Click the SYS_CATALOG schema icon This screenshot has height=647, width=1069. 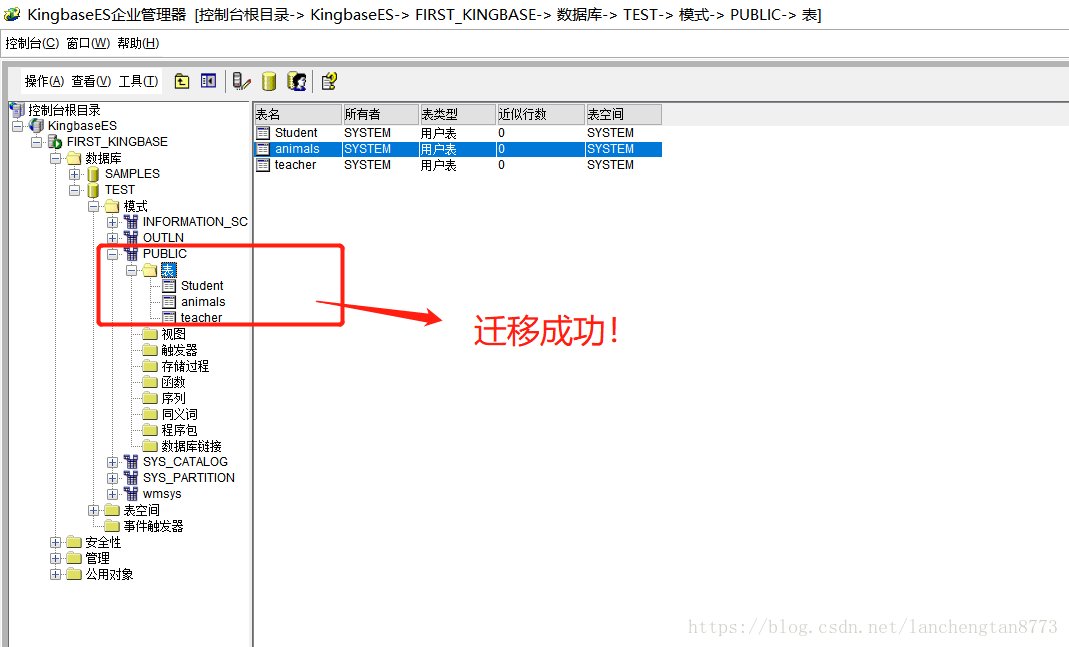pos(131,462)
